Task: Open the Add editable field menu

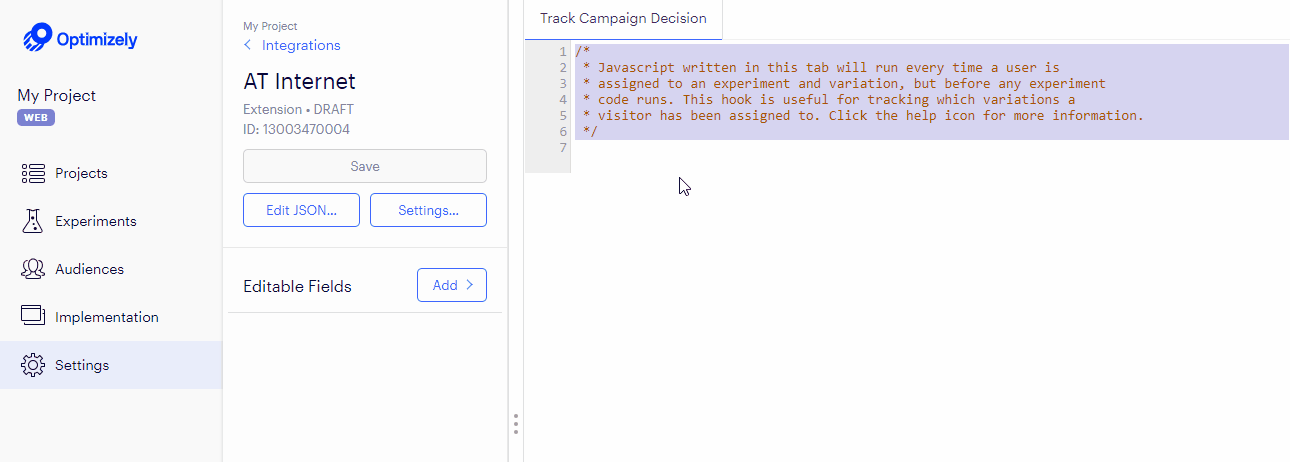Action: click(x=451, y=285)
